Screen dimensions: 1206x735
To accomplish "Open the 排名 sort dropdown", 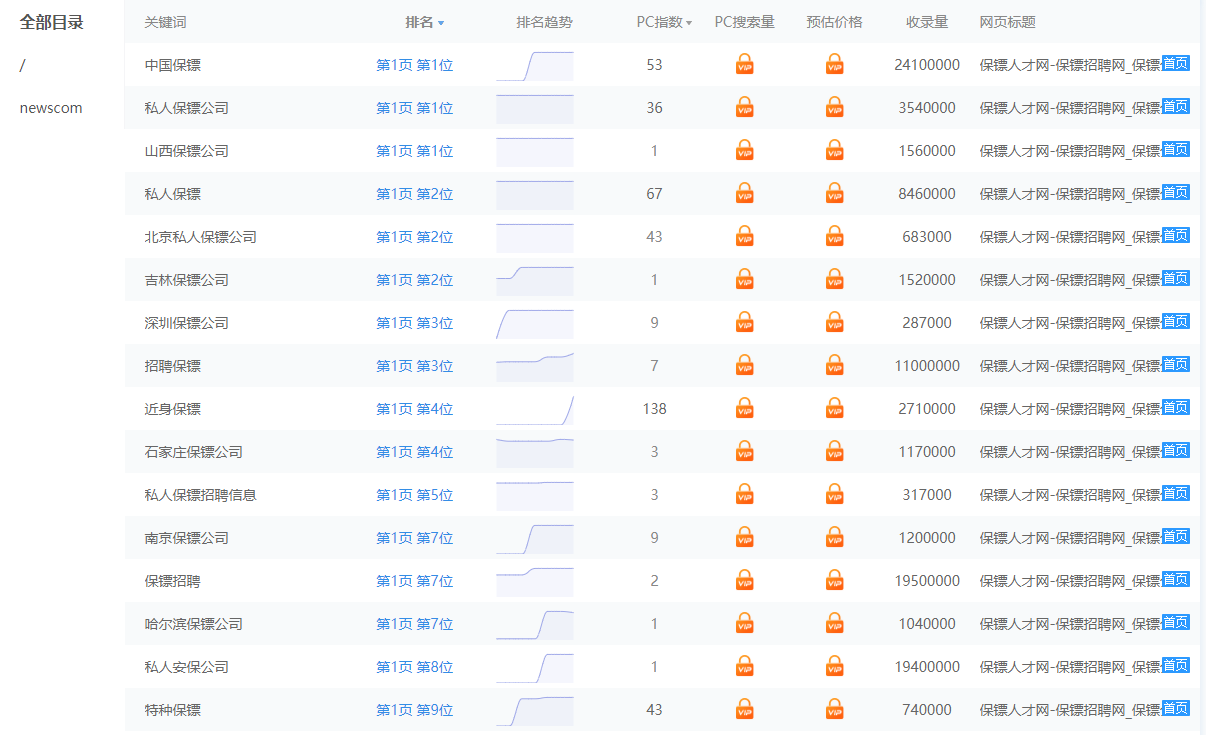I will (425, 22).
